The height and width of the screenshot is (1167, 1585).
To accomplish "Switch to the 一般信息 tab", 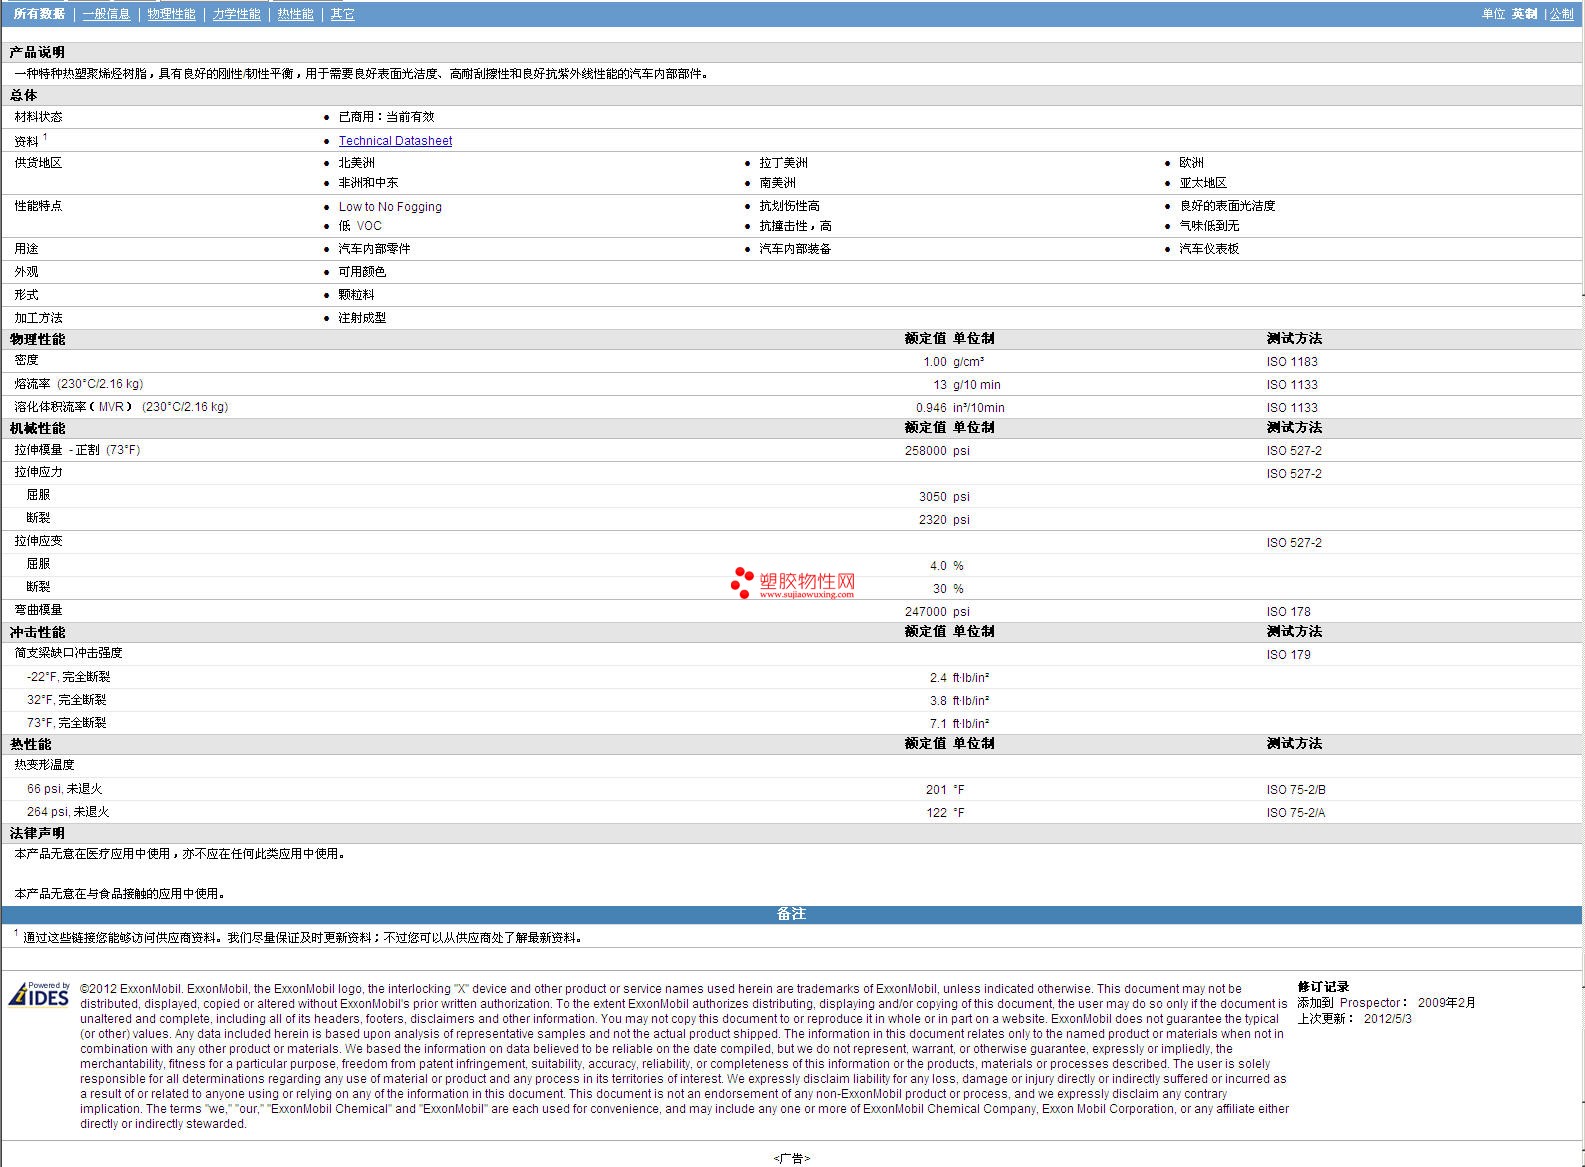I will [106, 14].
